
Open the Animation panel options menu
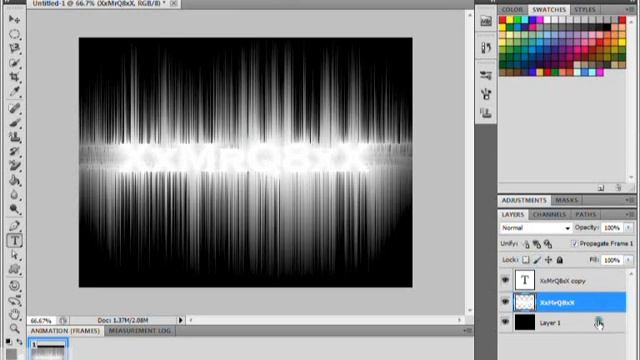468,331
